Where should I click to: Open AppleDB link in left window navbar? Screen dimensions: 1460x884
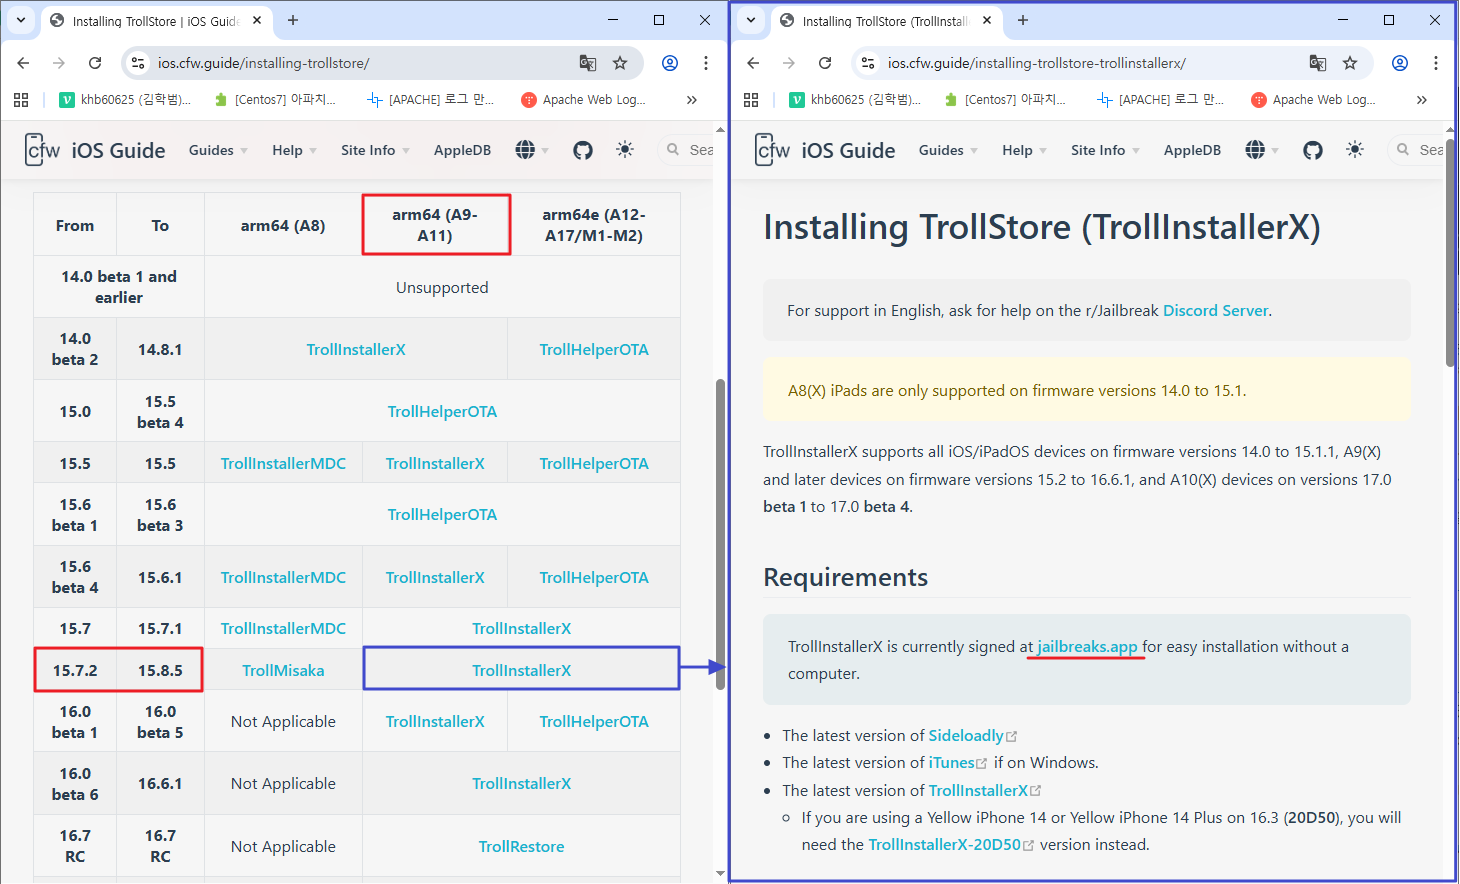(462, 150)
